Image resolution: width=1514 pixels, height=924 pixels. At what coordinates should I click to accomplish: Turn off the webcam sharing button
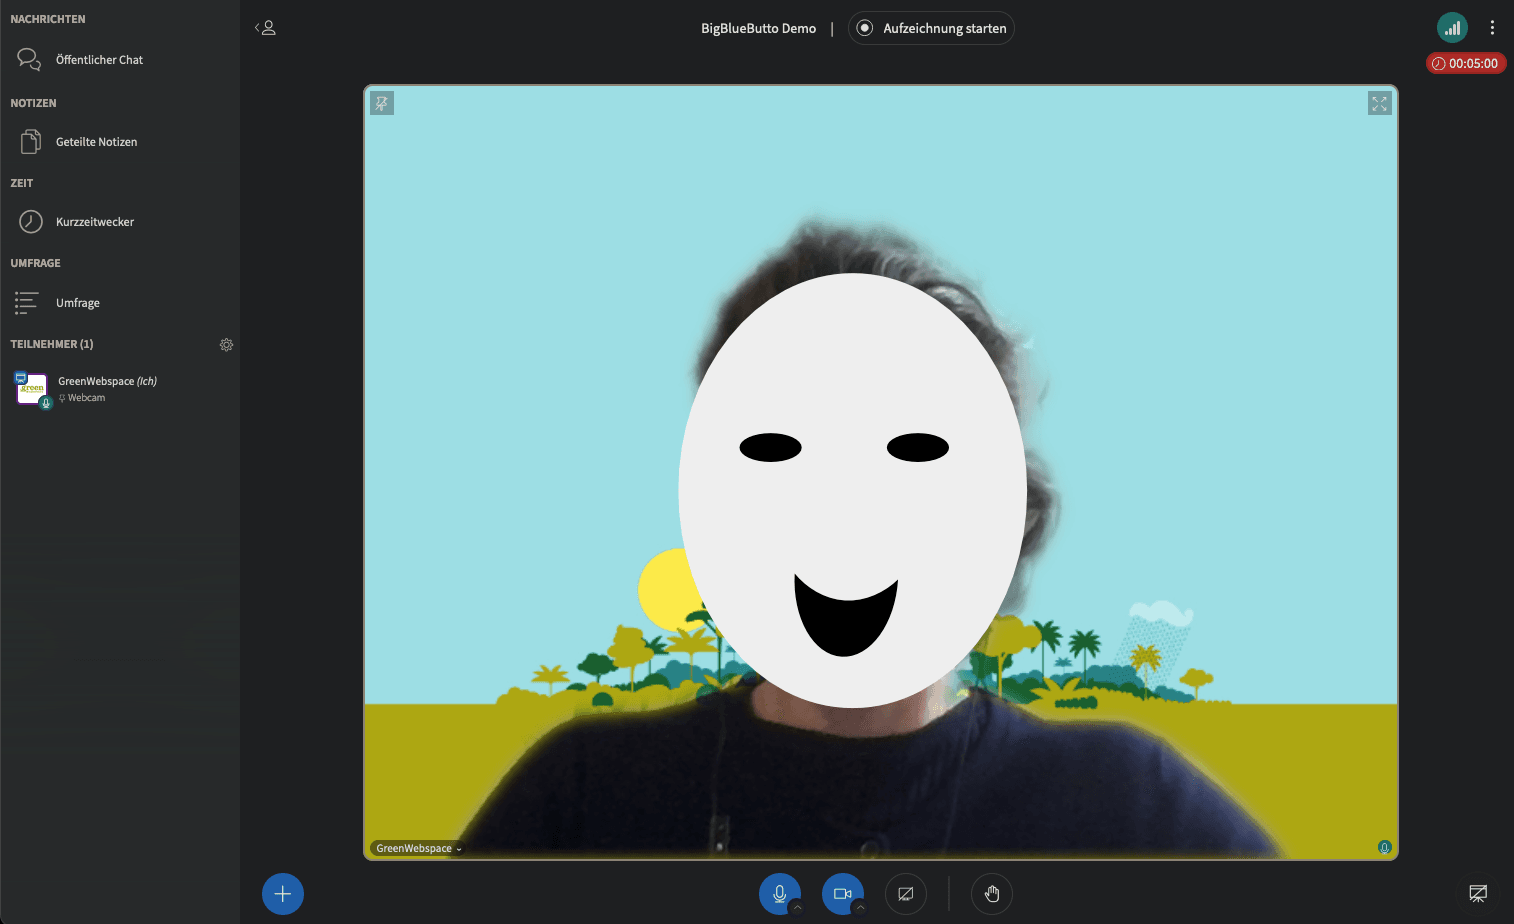(842, 893)
